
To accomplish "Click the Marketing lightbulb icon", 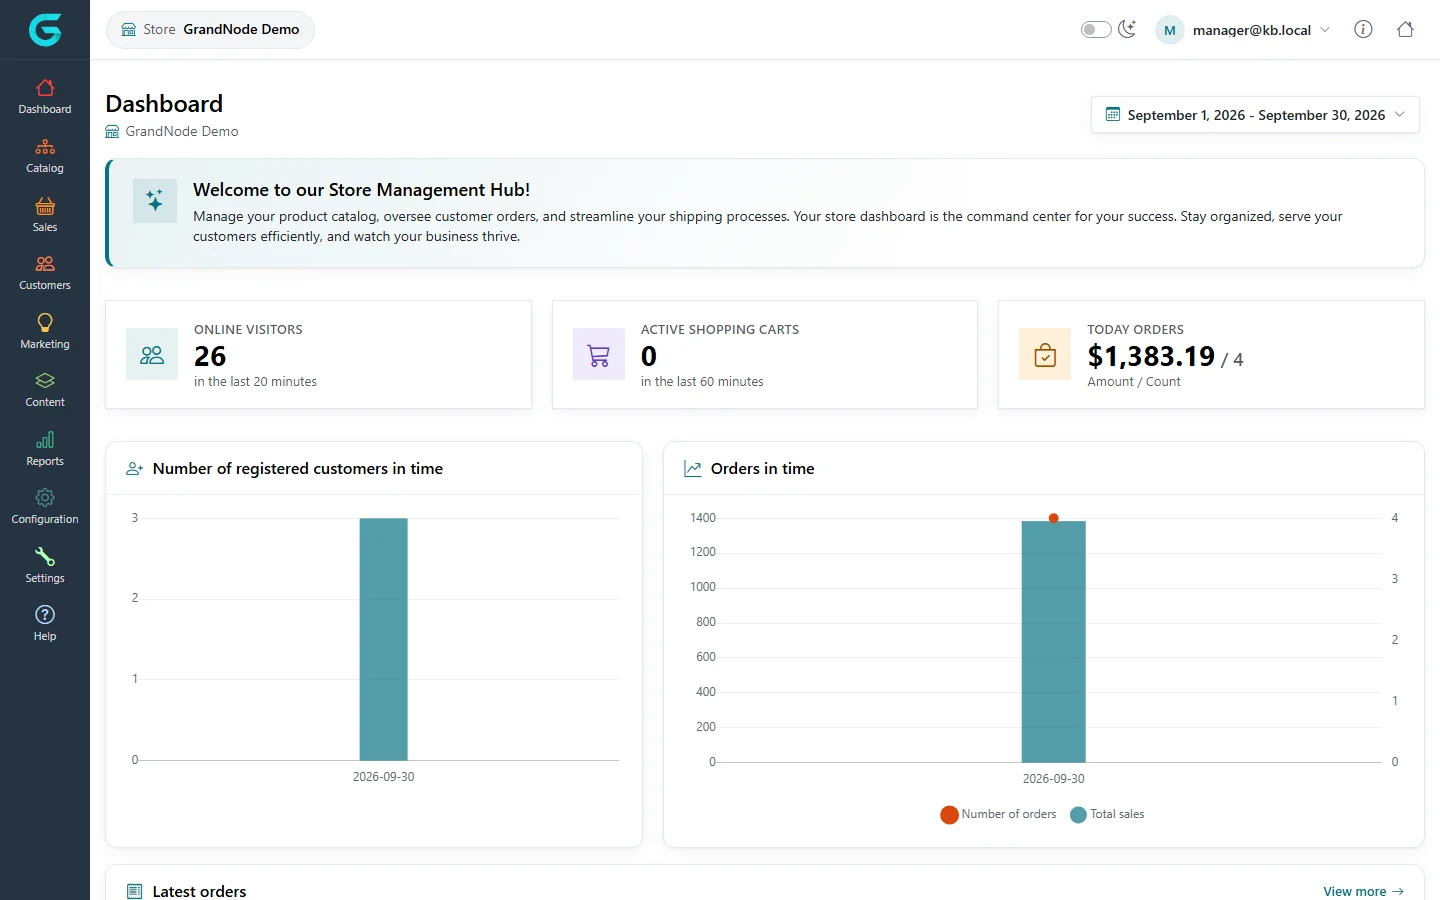I will (x=45, y=322).
